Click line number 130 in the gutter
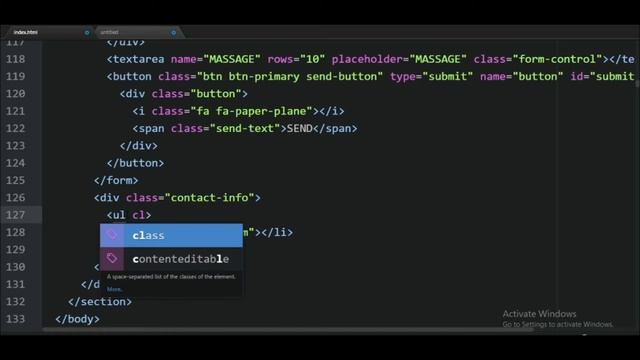 (x=16, y=267)
